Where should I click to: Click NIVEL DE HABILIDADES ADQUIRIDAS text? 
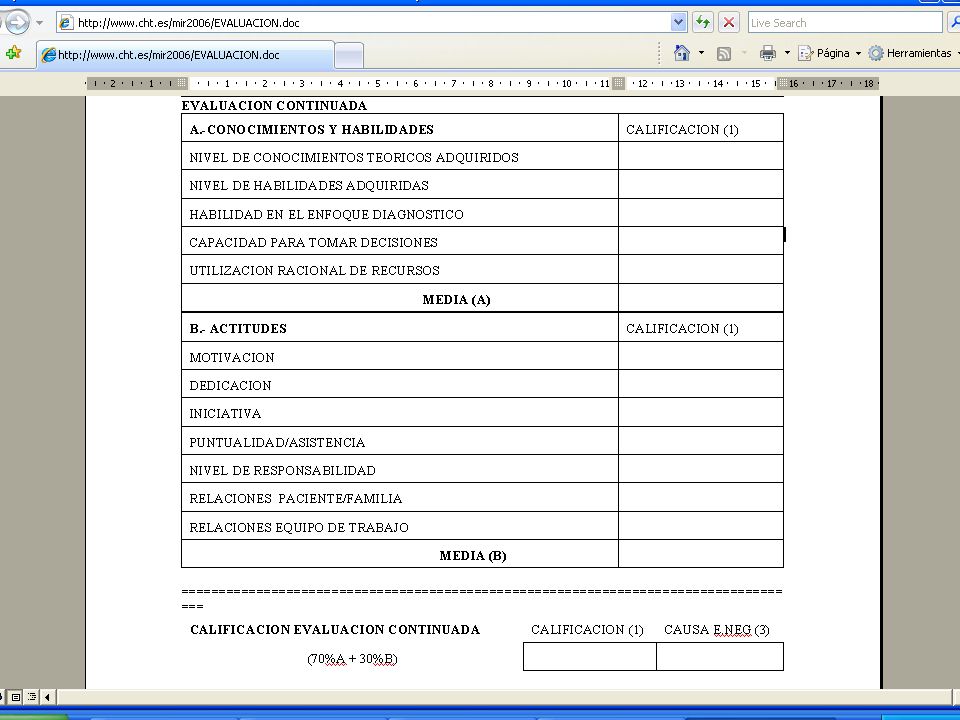click(x=309, y=186)
